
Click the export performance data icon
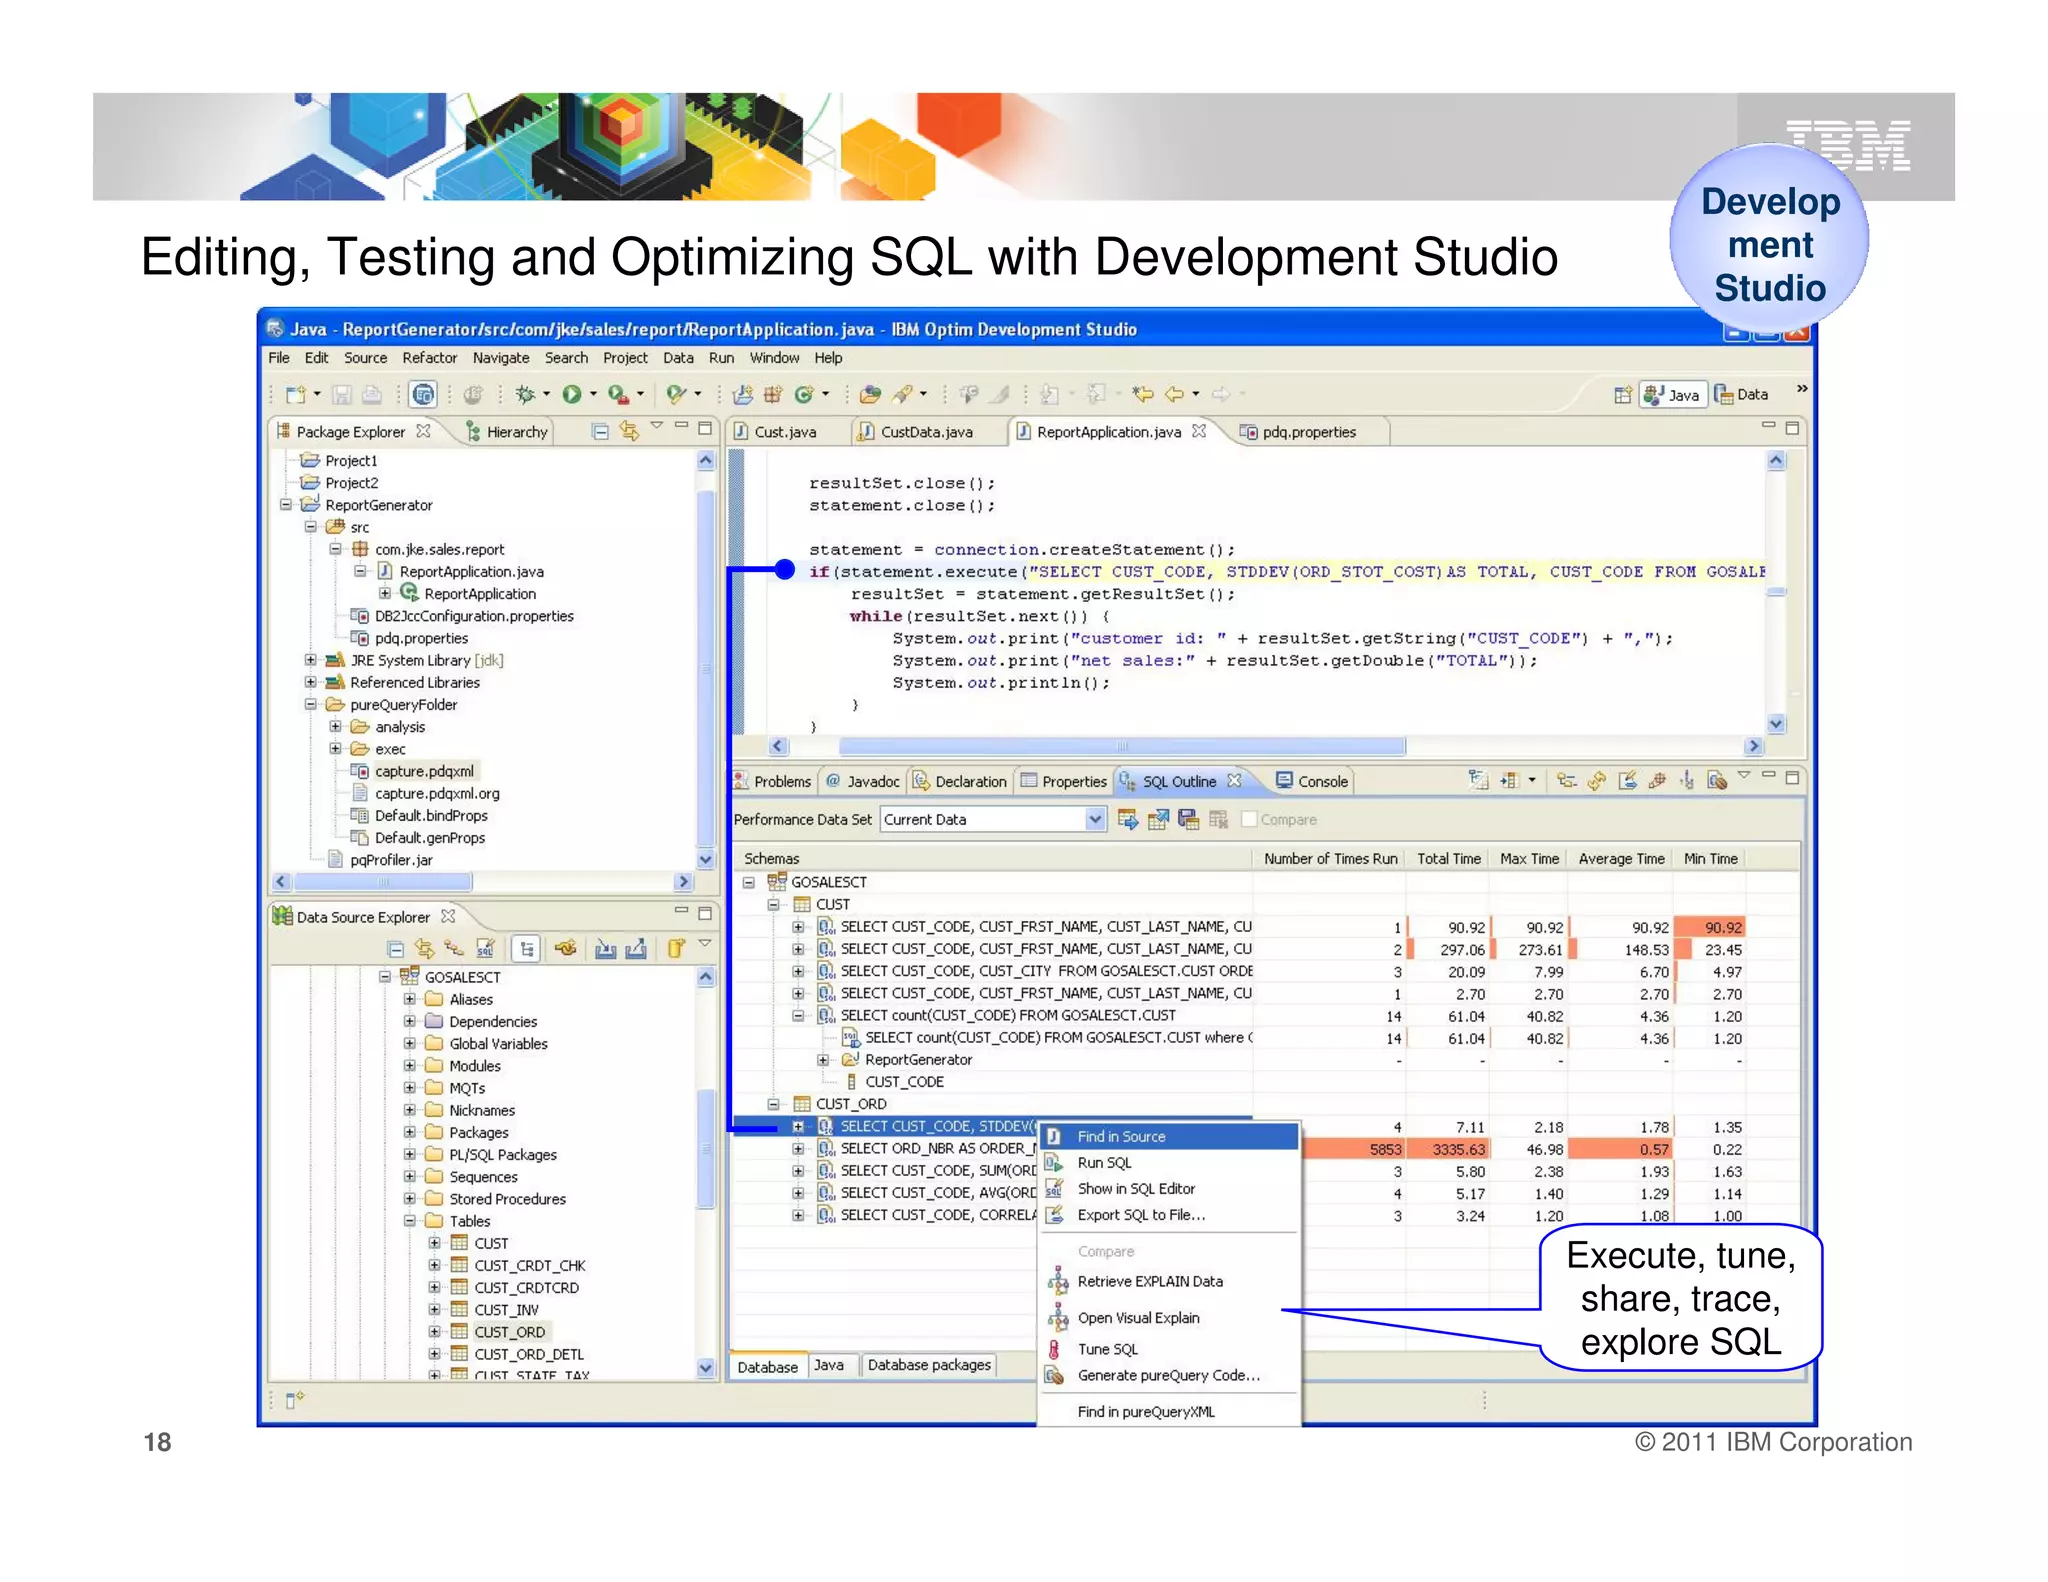[x=1158, y=820]
